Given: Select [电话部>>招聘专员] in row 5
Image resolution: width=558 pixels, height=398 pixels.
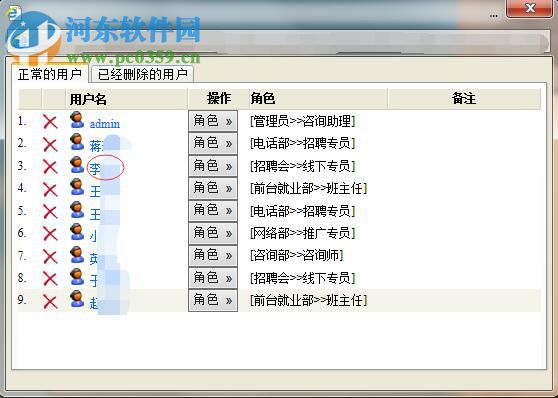Looking at the screenshot, I should pyautogui.click(x=303, y=211).
